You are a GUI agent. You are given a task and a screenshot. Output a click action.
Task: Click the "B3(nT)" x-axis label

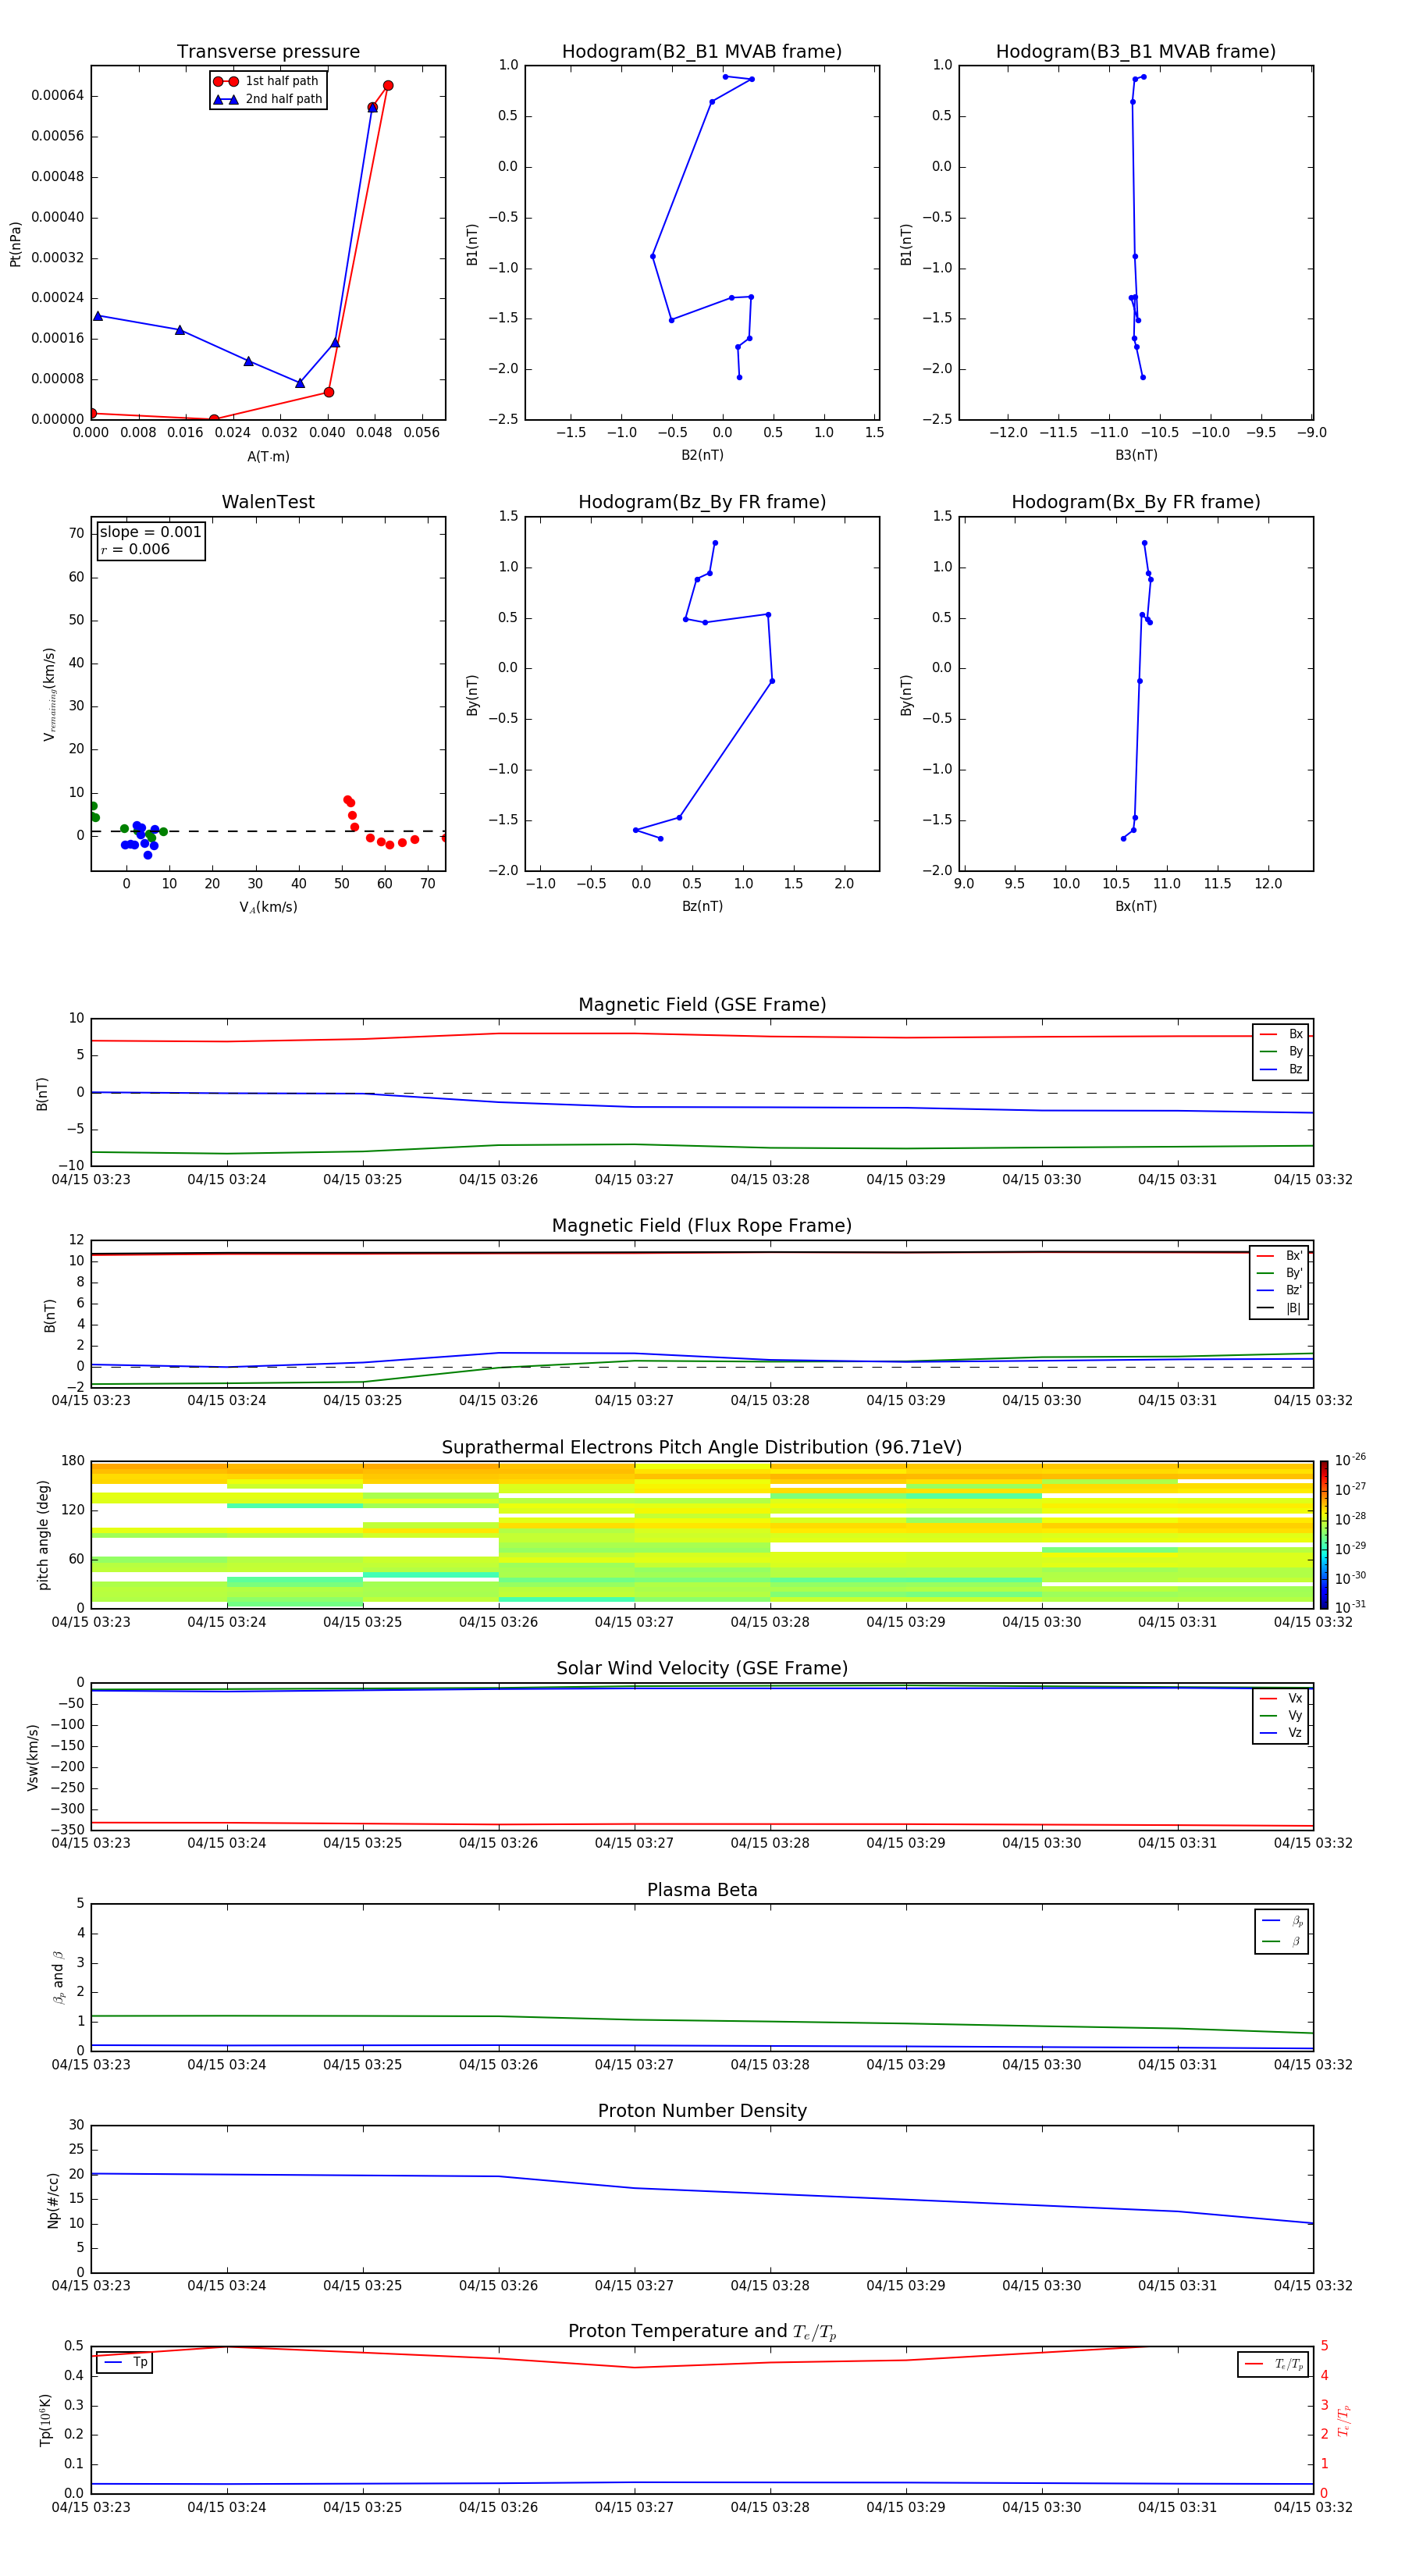[x=1136, y=455]
